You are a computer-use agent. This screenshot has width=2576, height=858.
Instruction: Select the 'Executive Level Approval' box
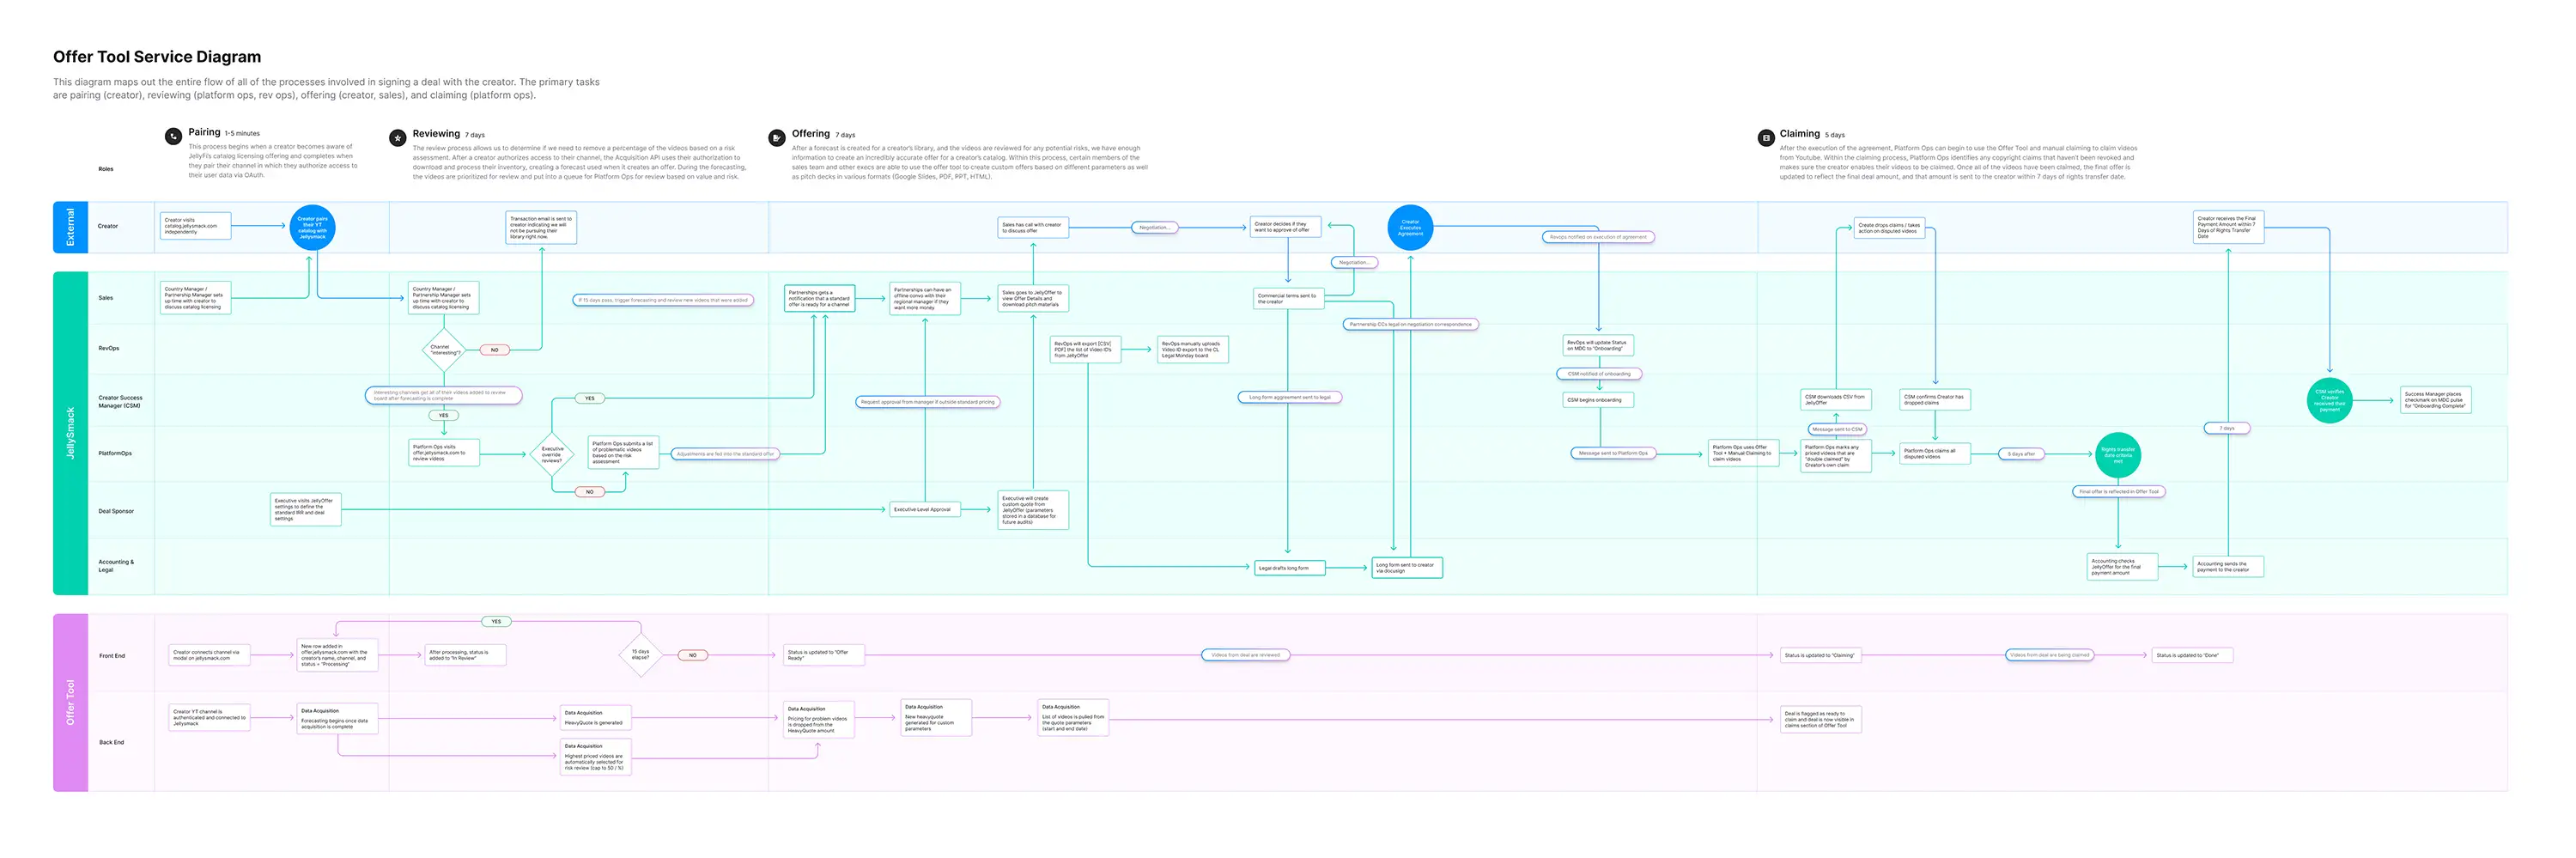coord(925,509)
